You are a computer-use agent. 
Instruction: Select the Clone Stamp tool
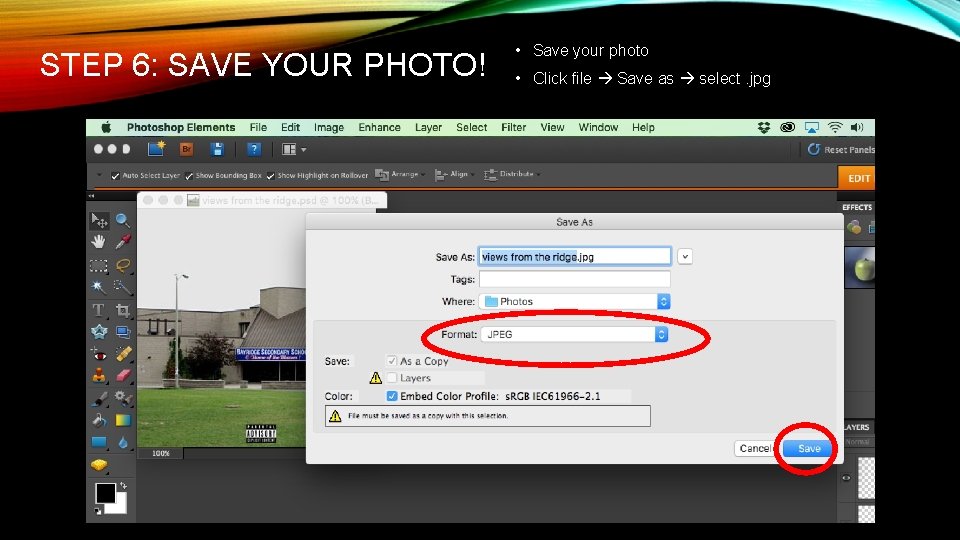click(99, 375)
